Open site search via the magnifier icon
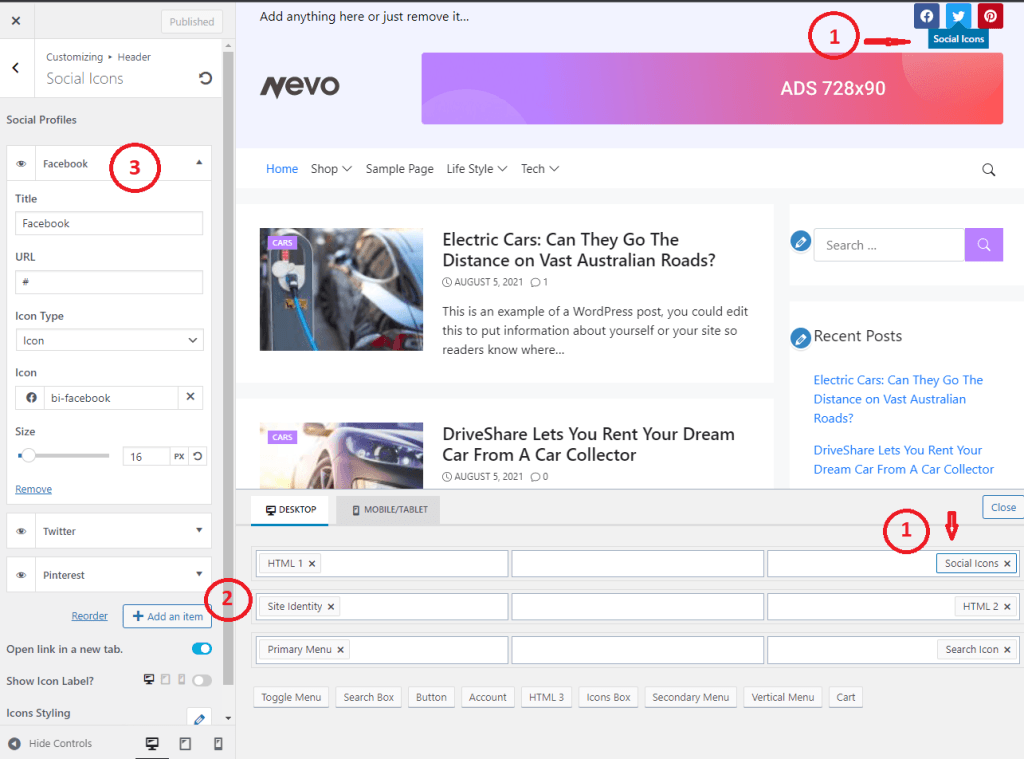The width and height of the screenshot is (1024, 759). [x=989, y=169]
